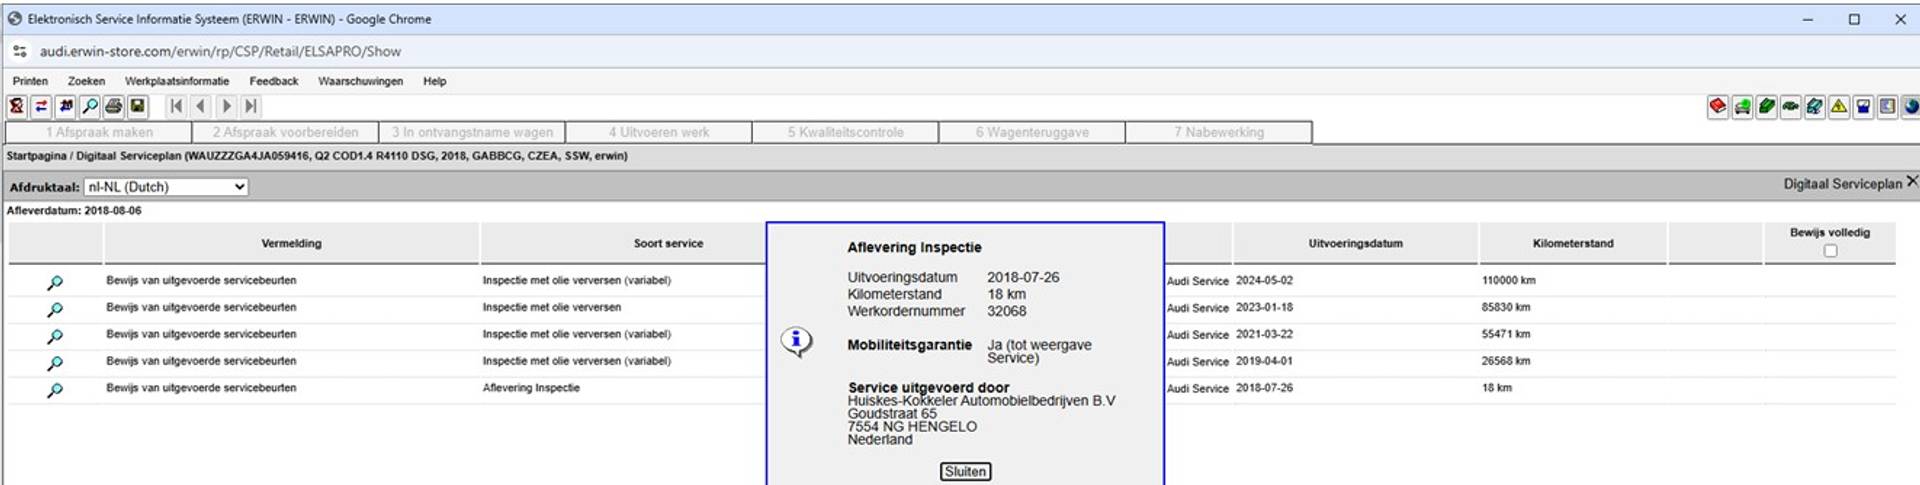Click the Aflevering Inspectie service type cell

(x=531, y=388)
